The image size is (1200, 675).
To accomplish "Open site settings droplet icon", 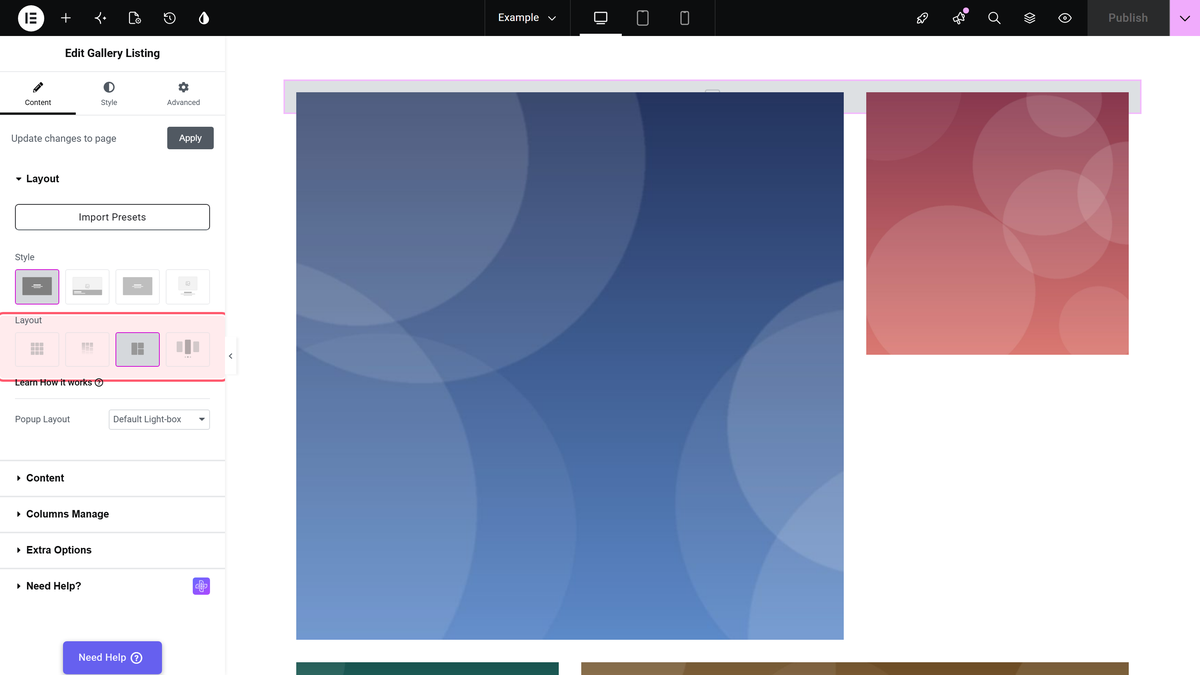I will [x=204, y=18].
